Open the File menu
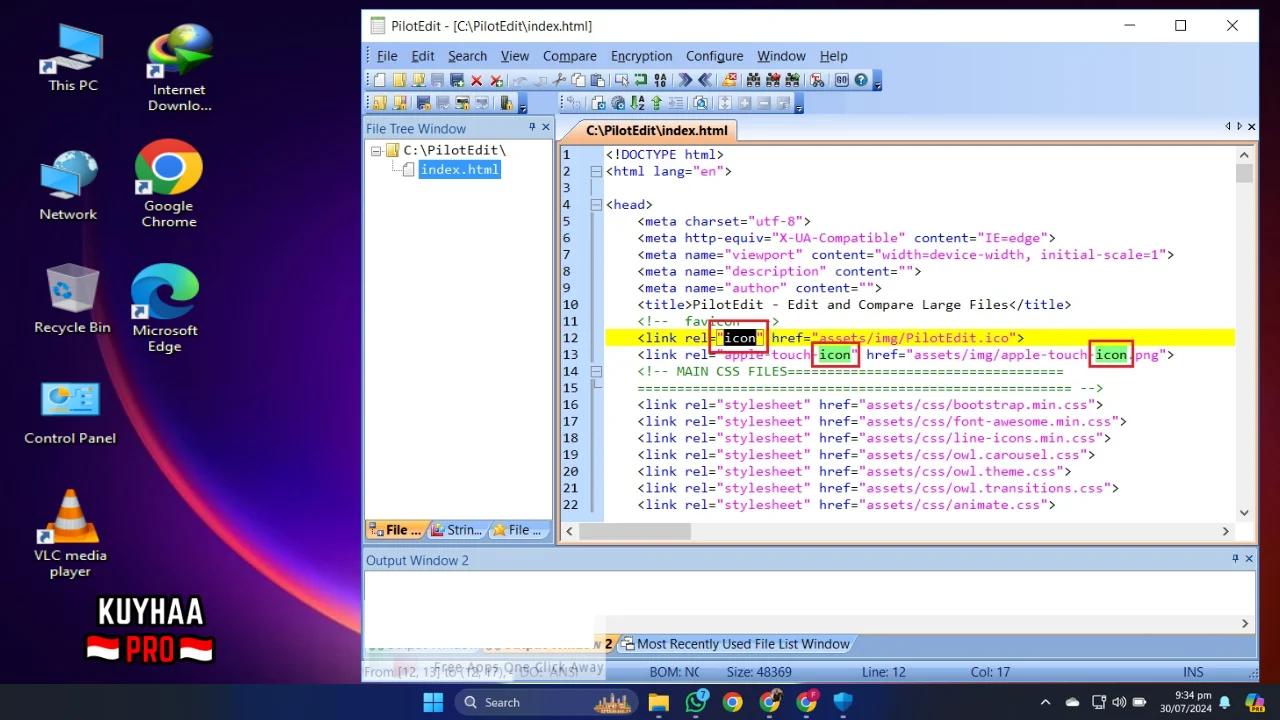 pyautogui.click(x=387, y=56)
